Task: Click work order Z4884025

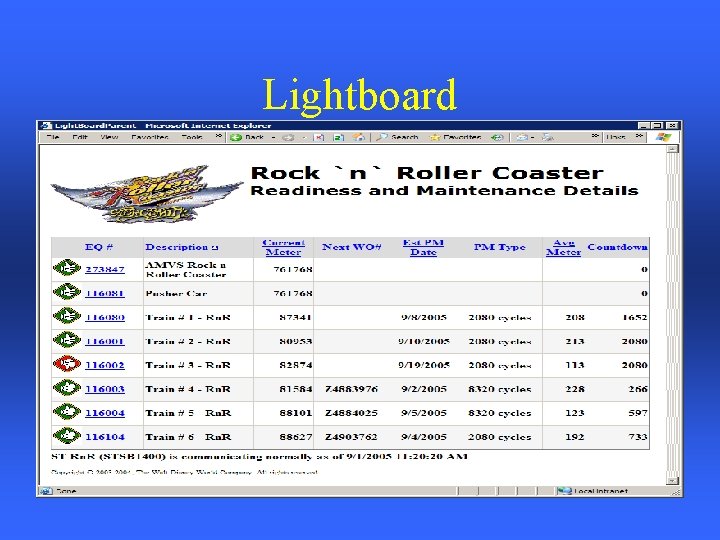Action: (x=351, y=413)
